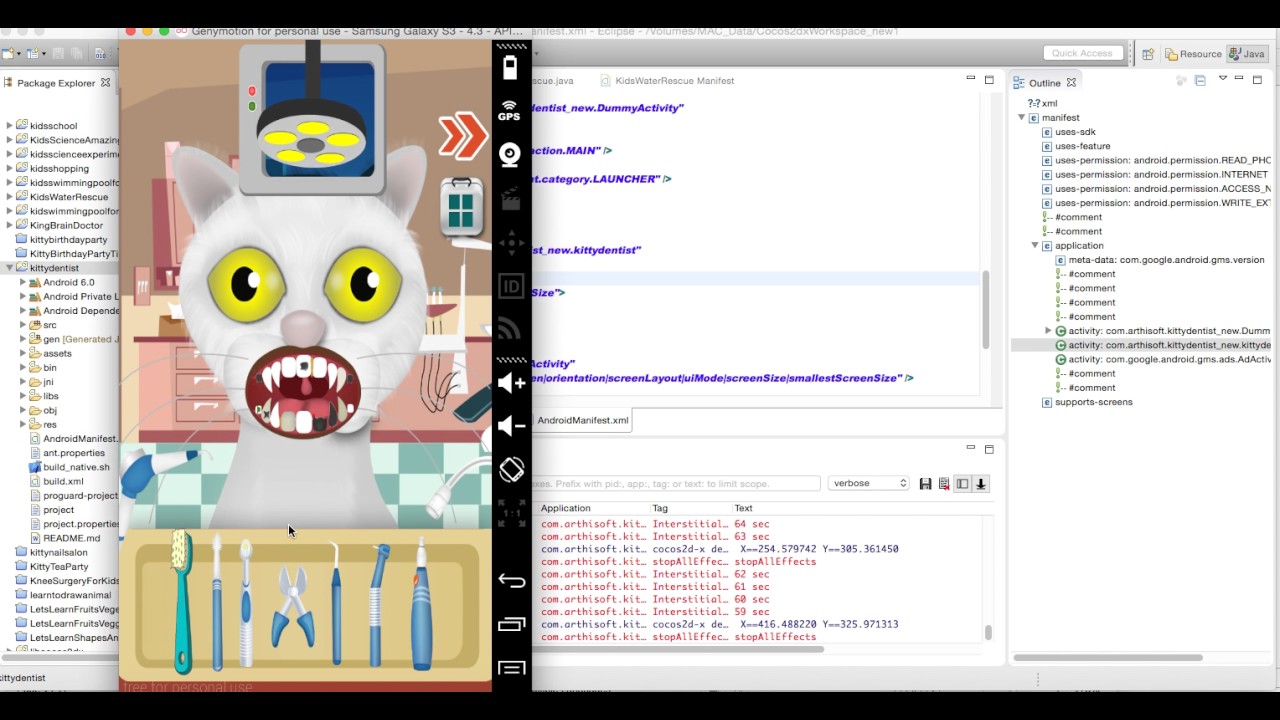Viewport: 1280px width, 720px height.
Task: Pick the green toothbrush tool
Action: [x=181, y=602]
